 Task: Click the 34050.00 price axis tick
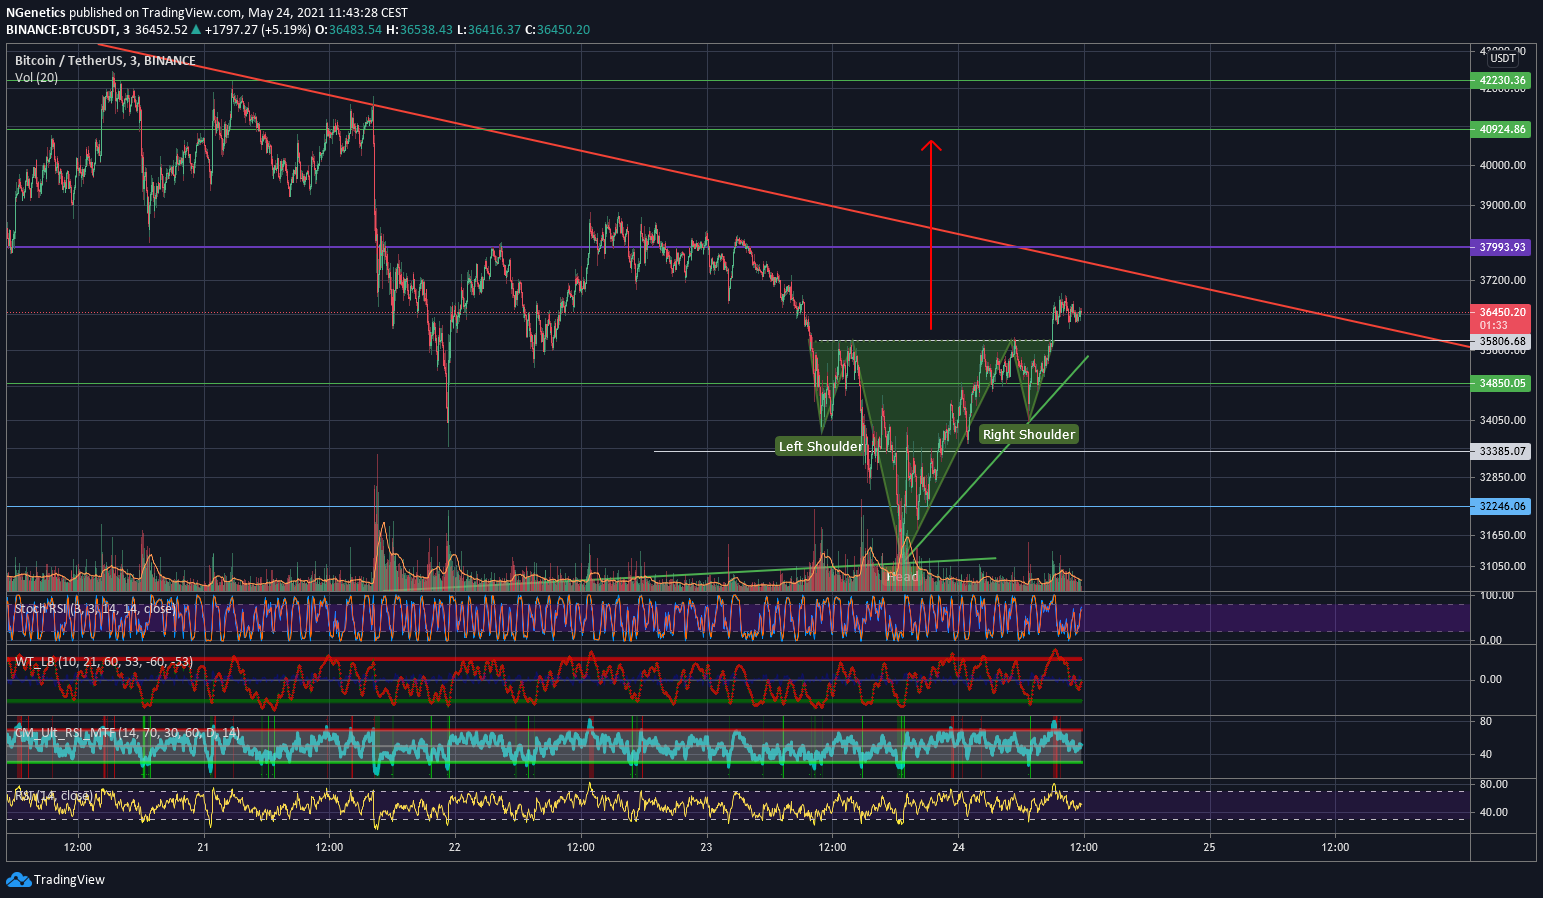point(1503,420)
